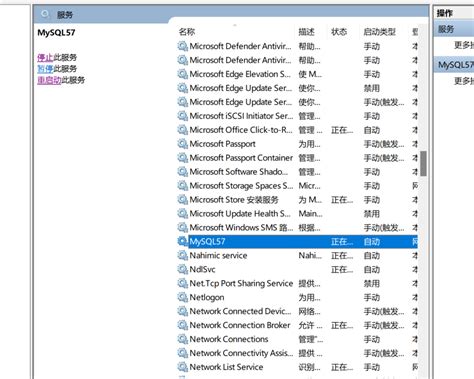This screenshot has height=379, width=474.
Task: Select Microsoft Edge Elevation Service name
Action: 240,74
